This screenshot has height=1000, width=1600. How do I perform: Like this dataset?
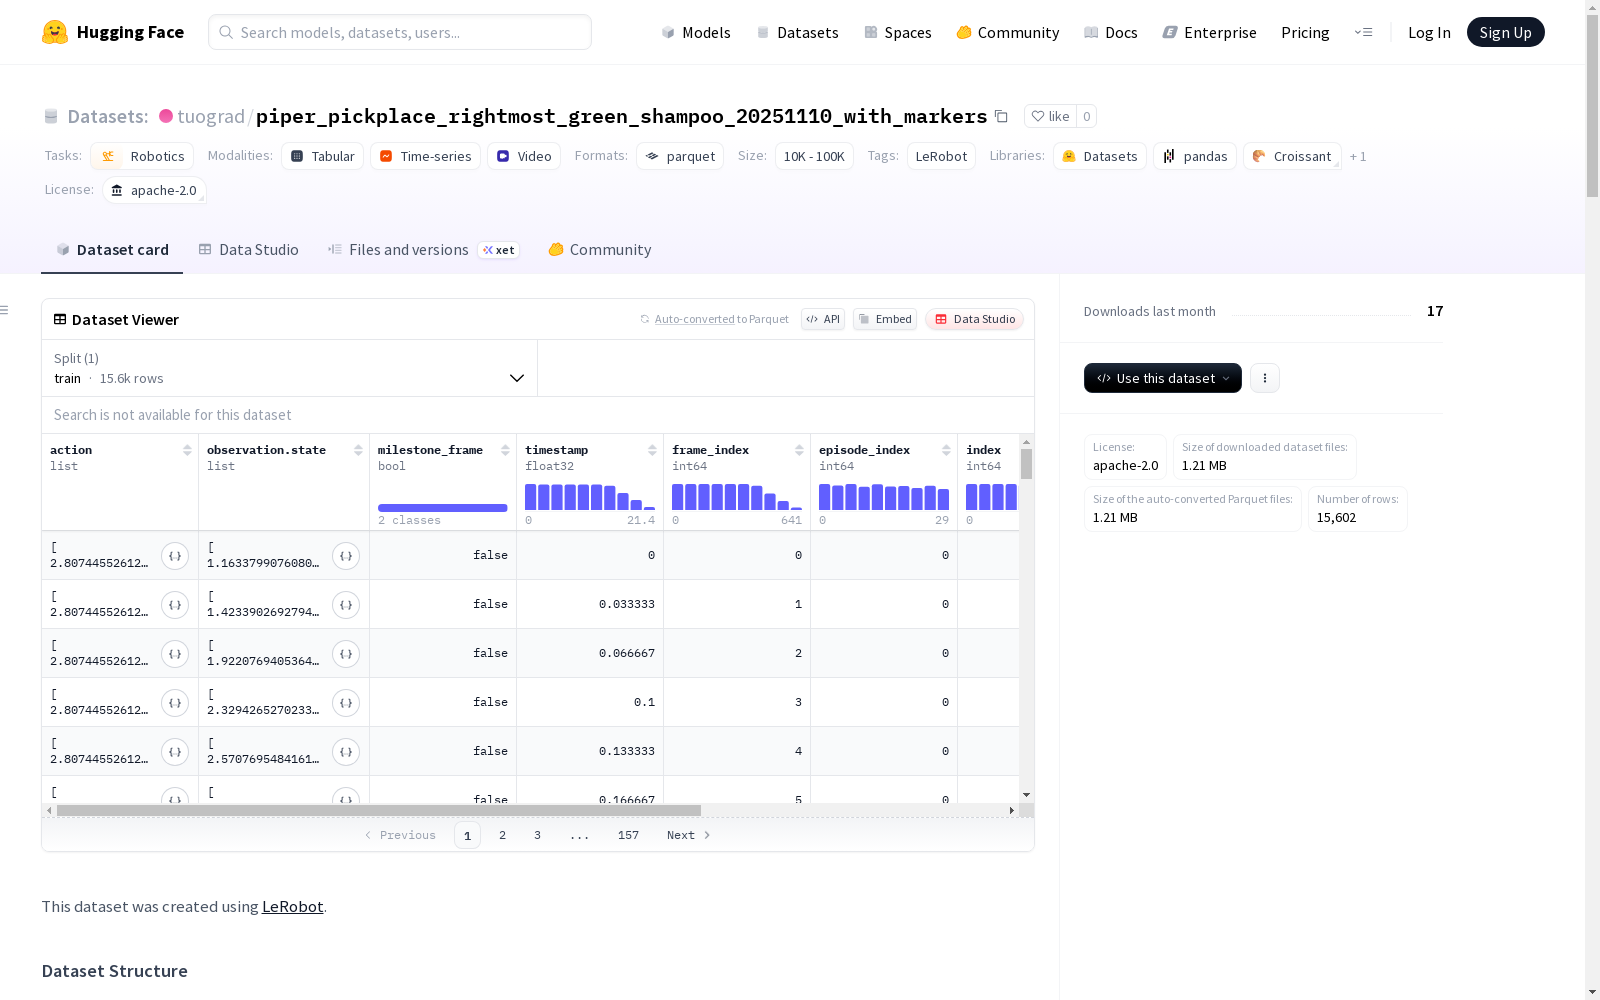1050,116
